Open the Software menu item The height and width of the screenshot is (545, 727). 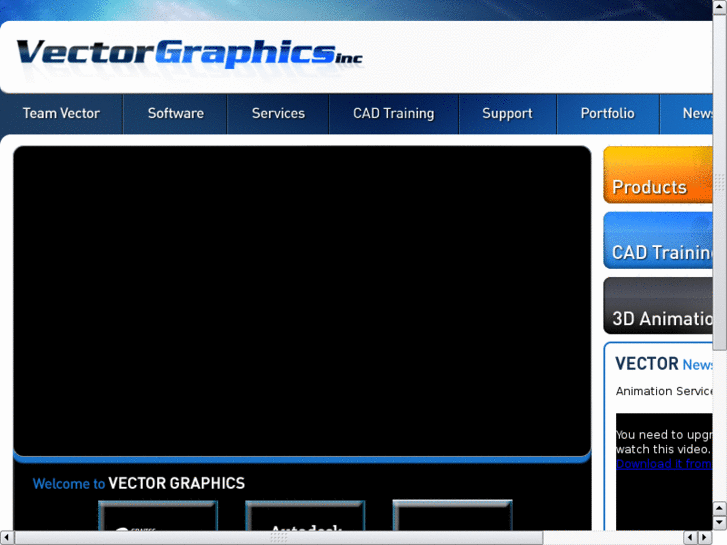coord(175,114)
